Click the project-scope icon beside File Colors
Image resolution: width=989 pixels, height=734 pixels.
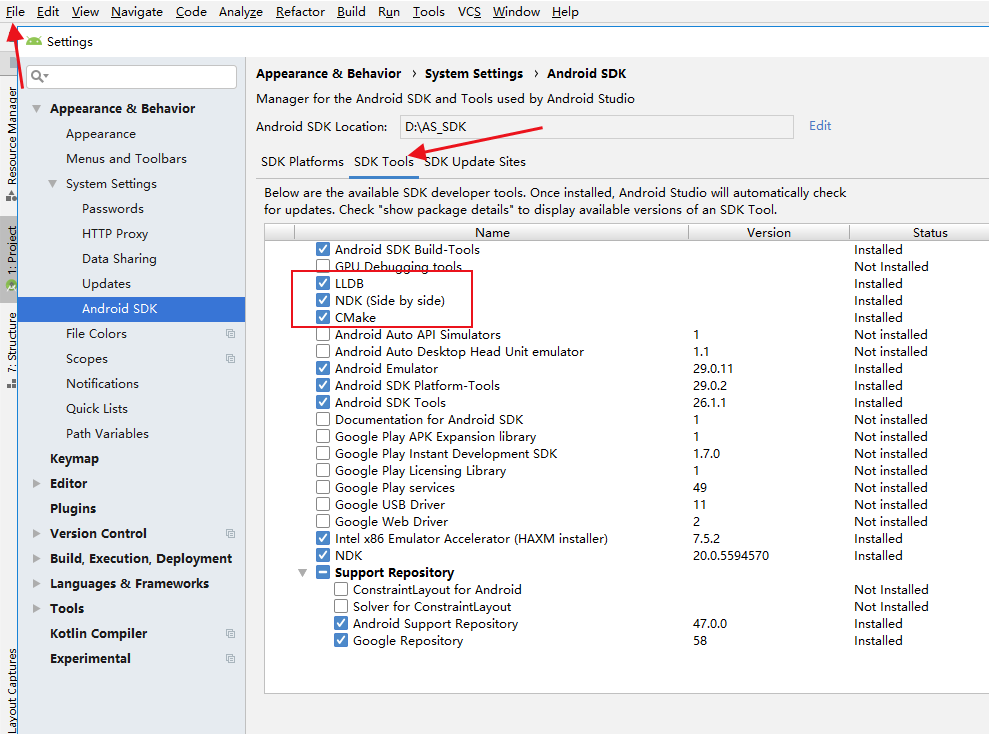(231, 333)
